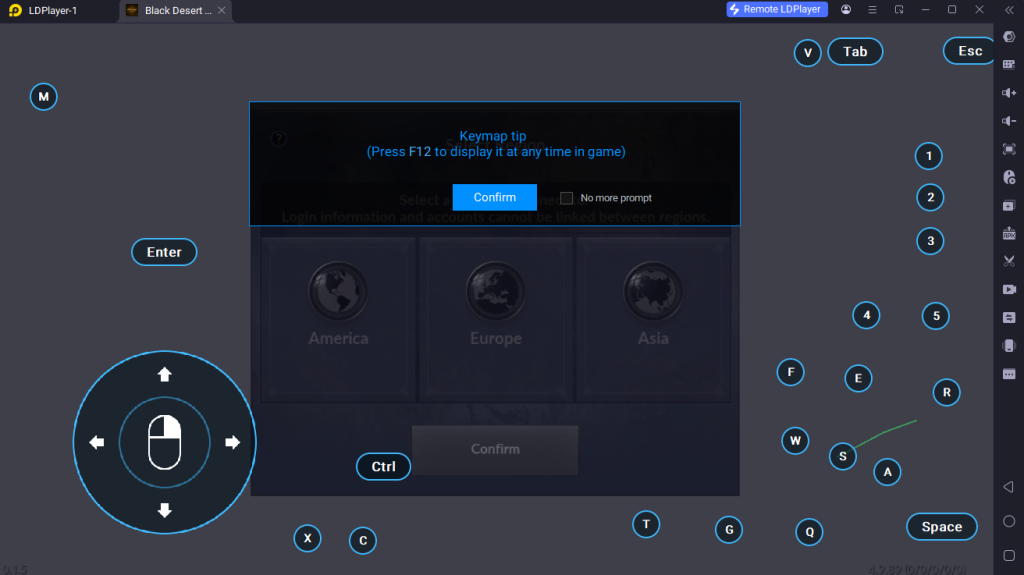
Task: Click the Remote LDPlayer button
Action: [777, 9]
